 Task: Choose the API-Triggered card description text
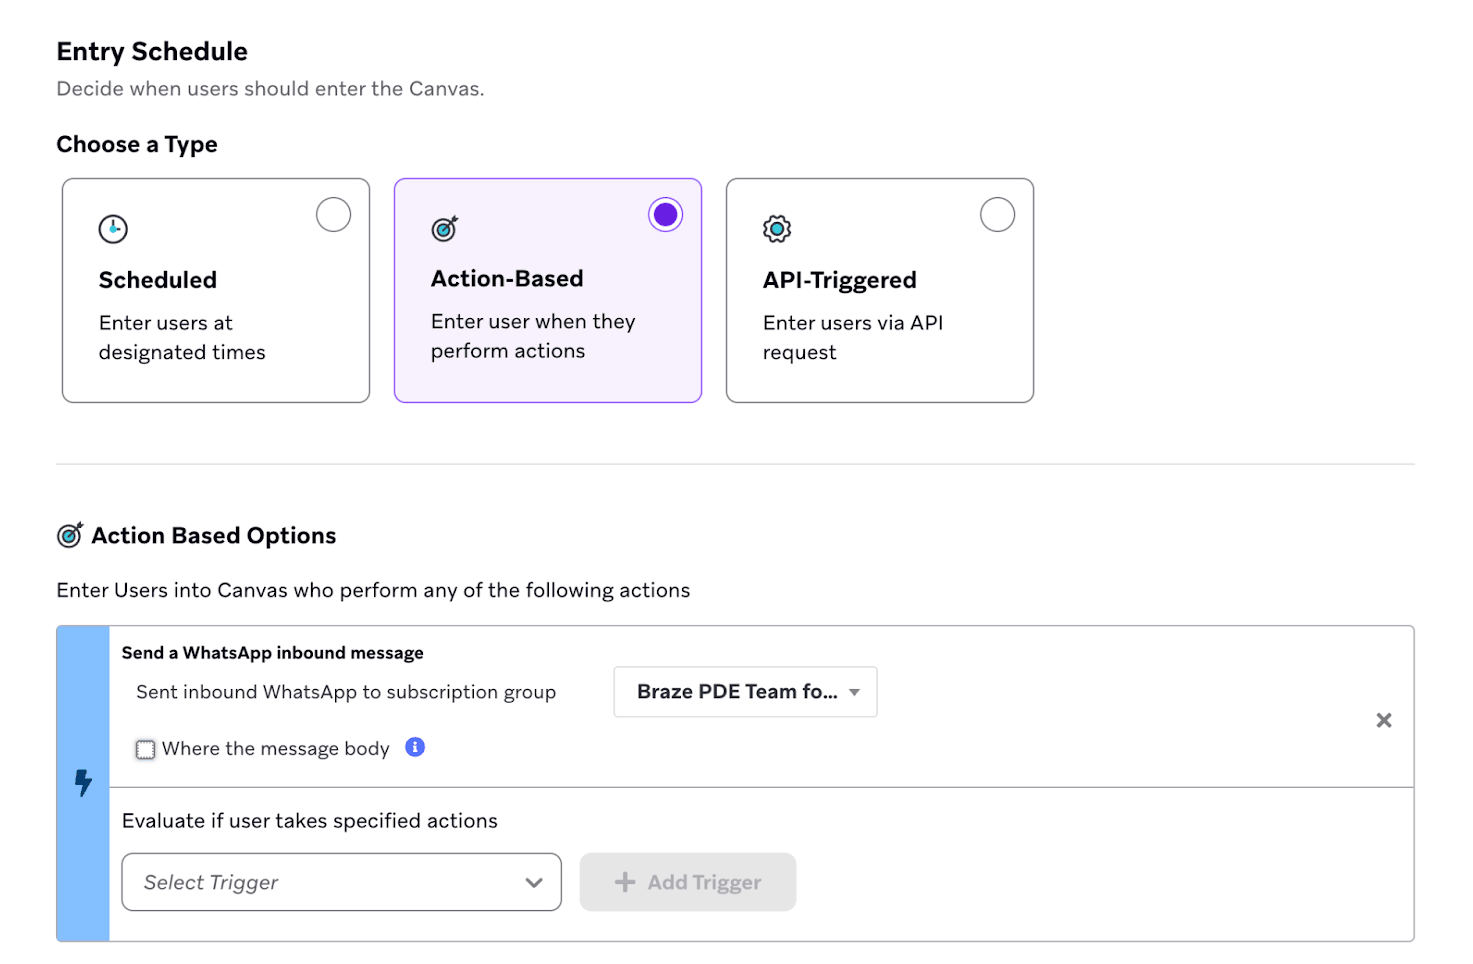pos(852,337)
